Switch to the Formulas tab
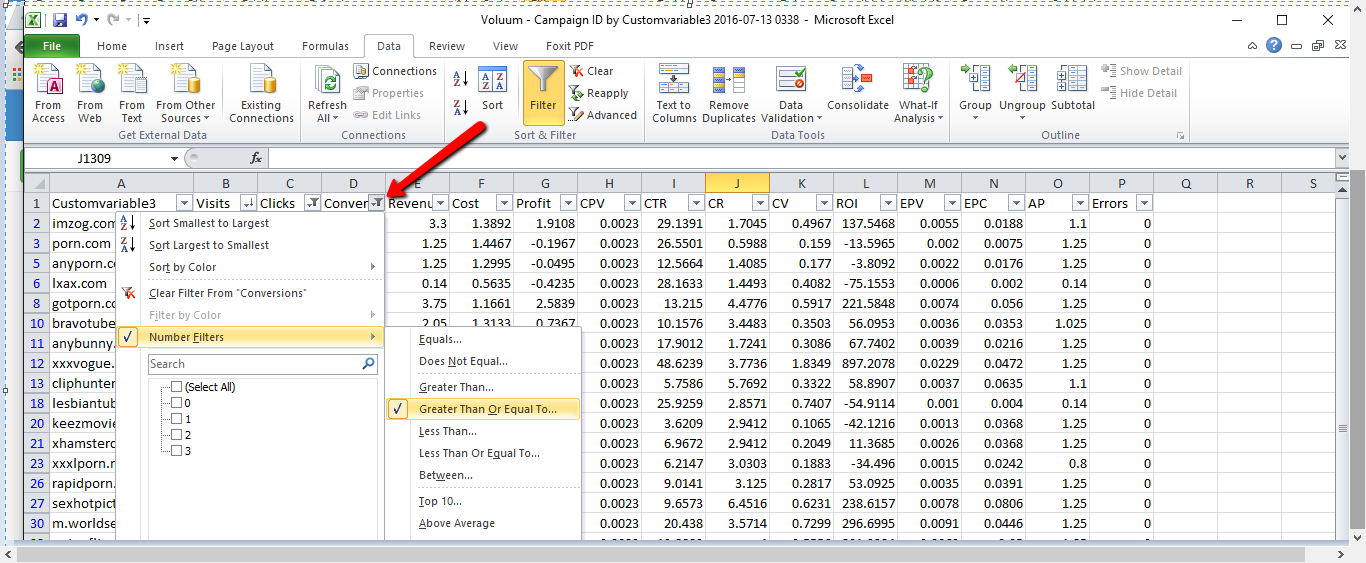Image resolution: width=1366 pixels, height=563 pixels. (325, 46)
